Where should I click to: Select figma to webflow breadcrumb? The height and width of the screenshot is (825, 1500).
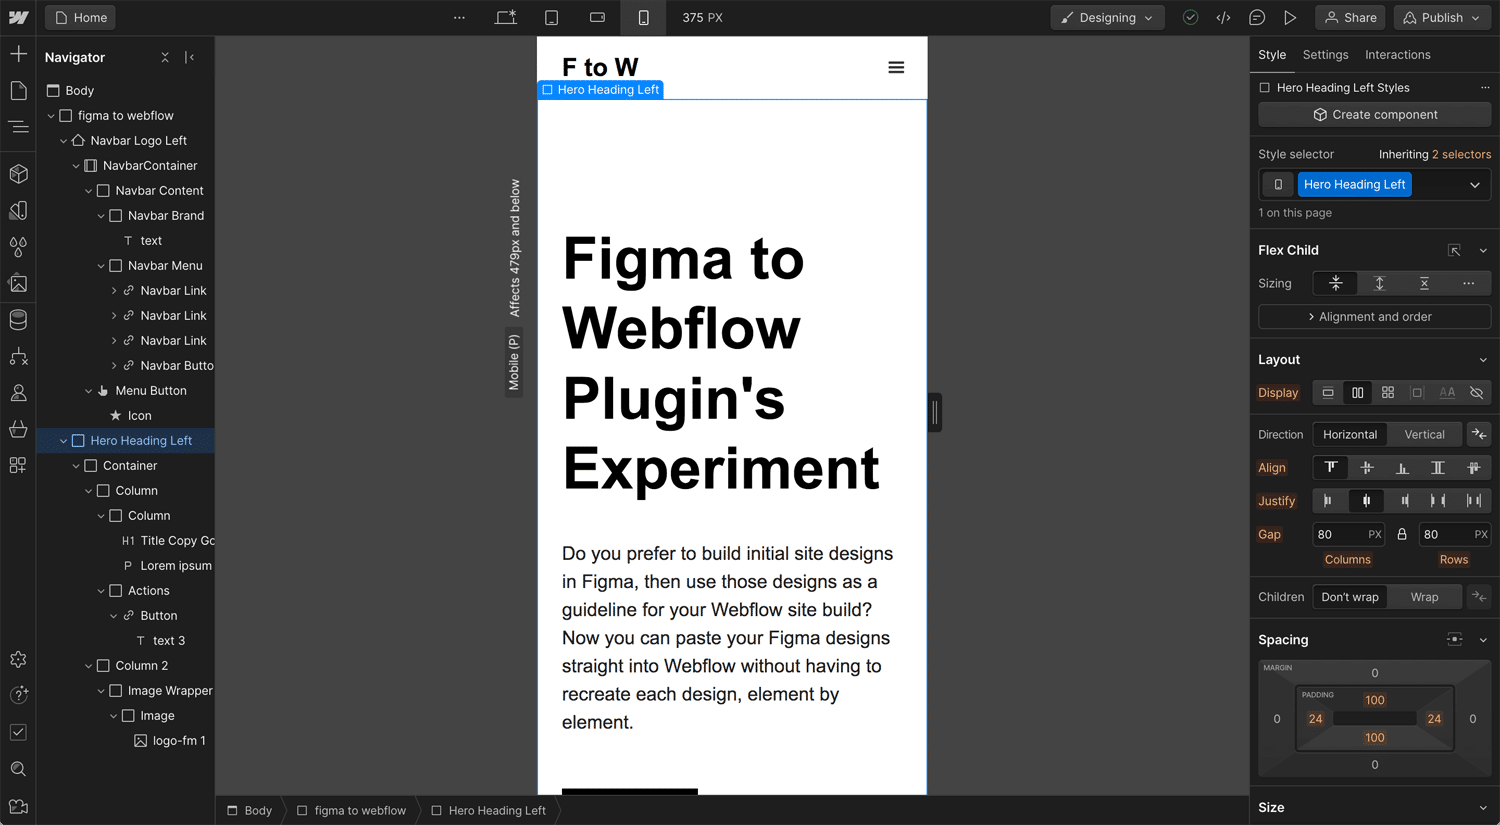351,810
